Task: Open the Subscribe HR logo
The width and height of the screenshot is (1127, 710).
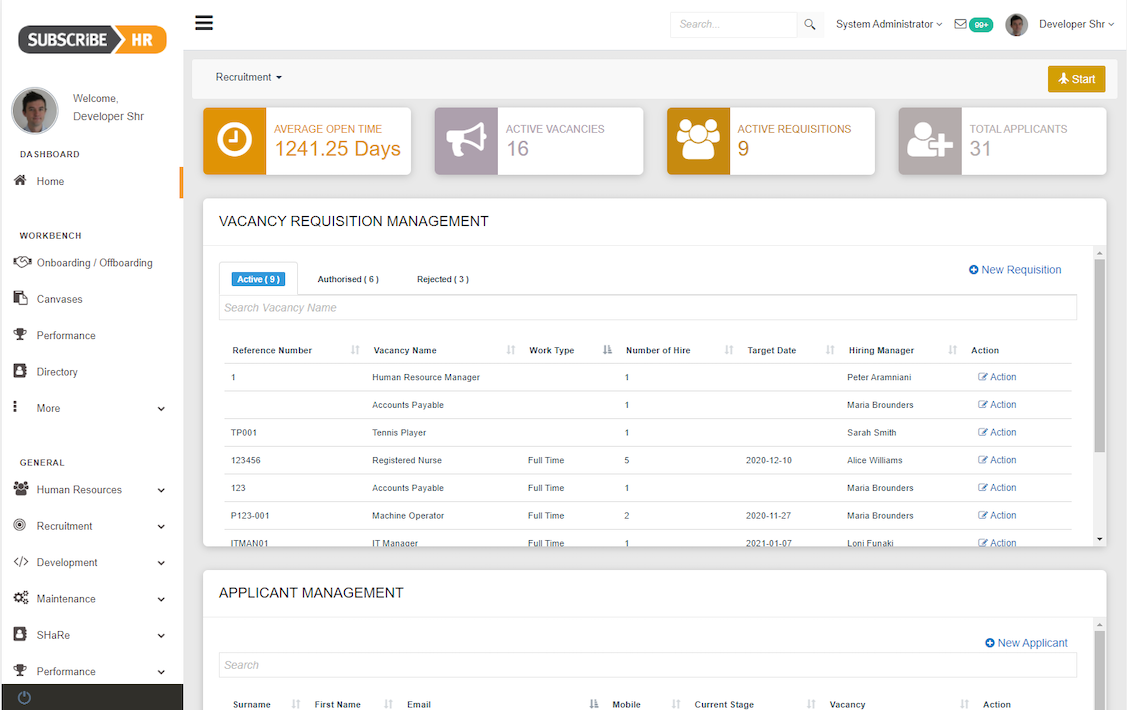Action: tap(91, 39)
